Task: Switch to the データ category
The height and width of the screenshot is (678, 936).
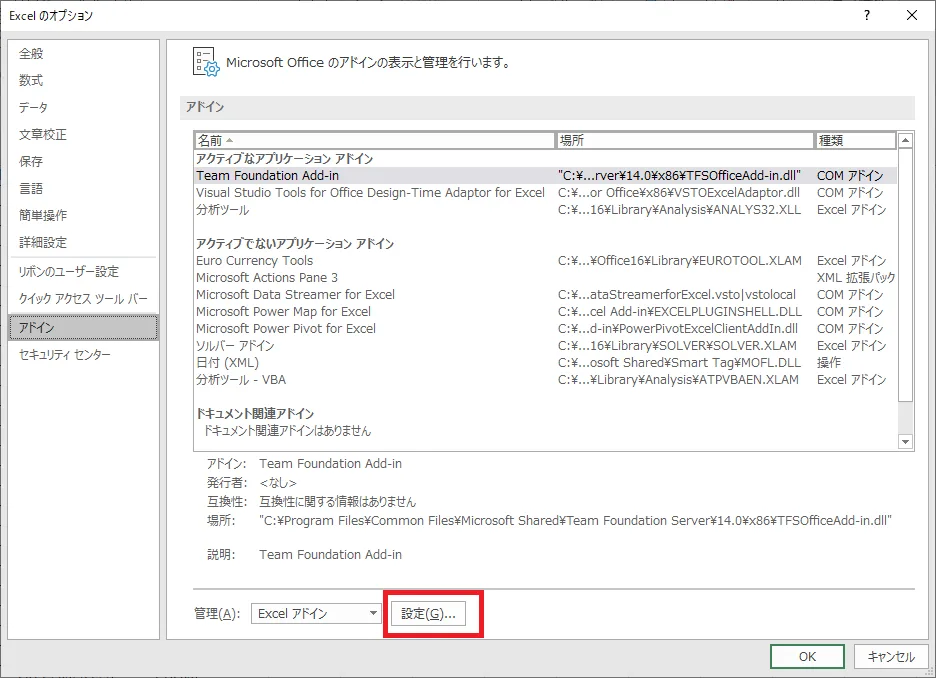Action: coord(34,107)
